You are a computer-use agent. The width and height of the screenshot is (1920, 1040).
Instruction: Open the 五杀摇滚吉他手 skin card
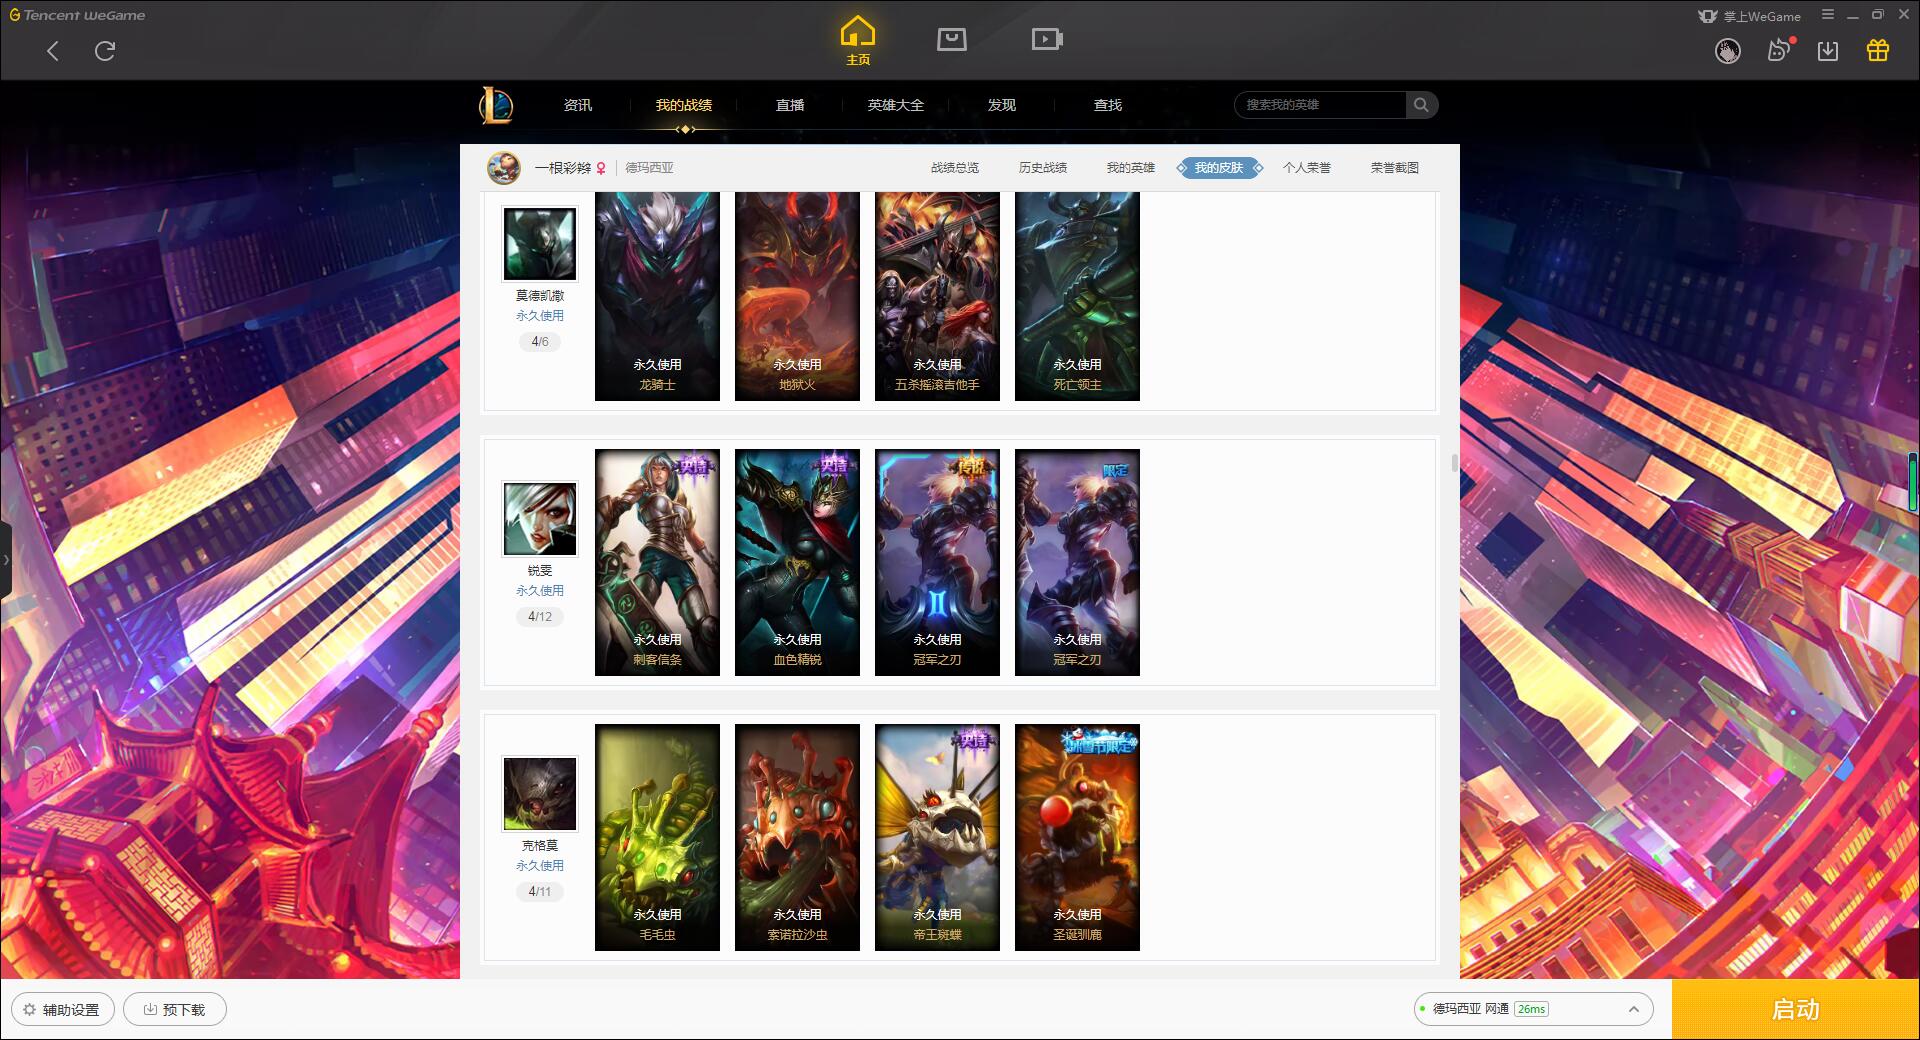(x=937, y=296)
